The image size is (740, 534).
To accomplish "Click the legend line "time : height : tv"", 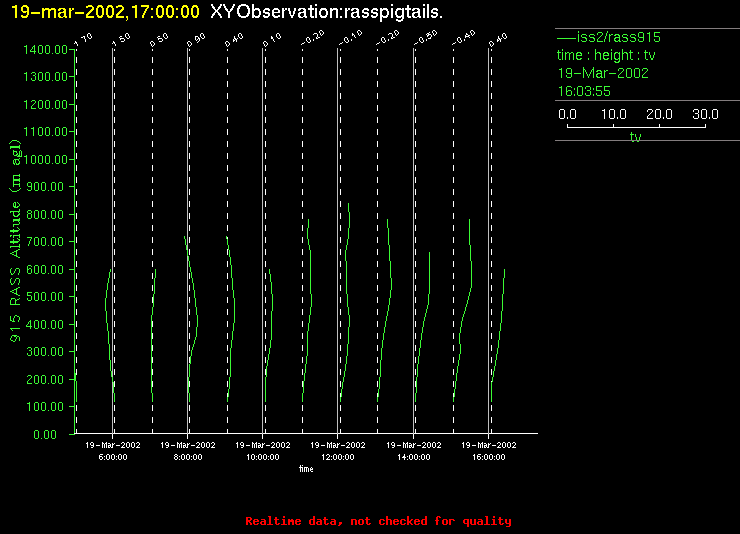I will 606,55.
